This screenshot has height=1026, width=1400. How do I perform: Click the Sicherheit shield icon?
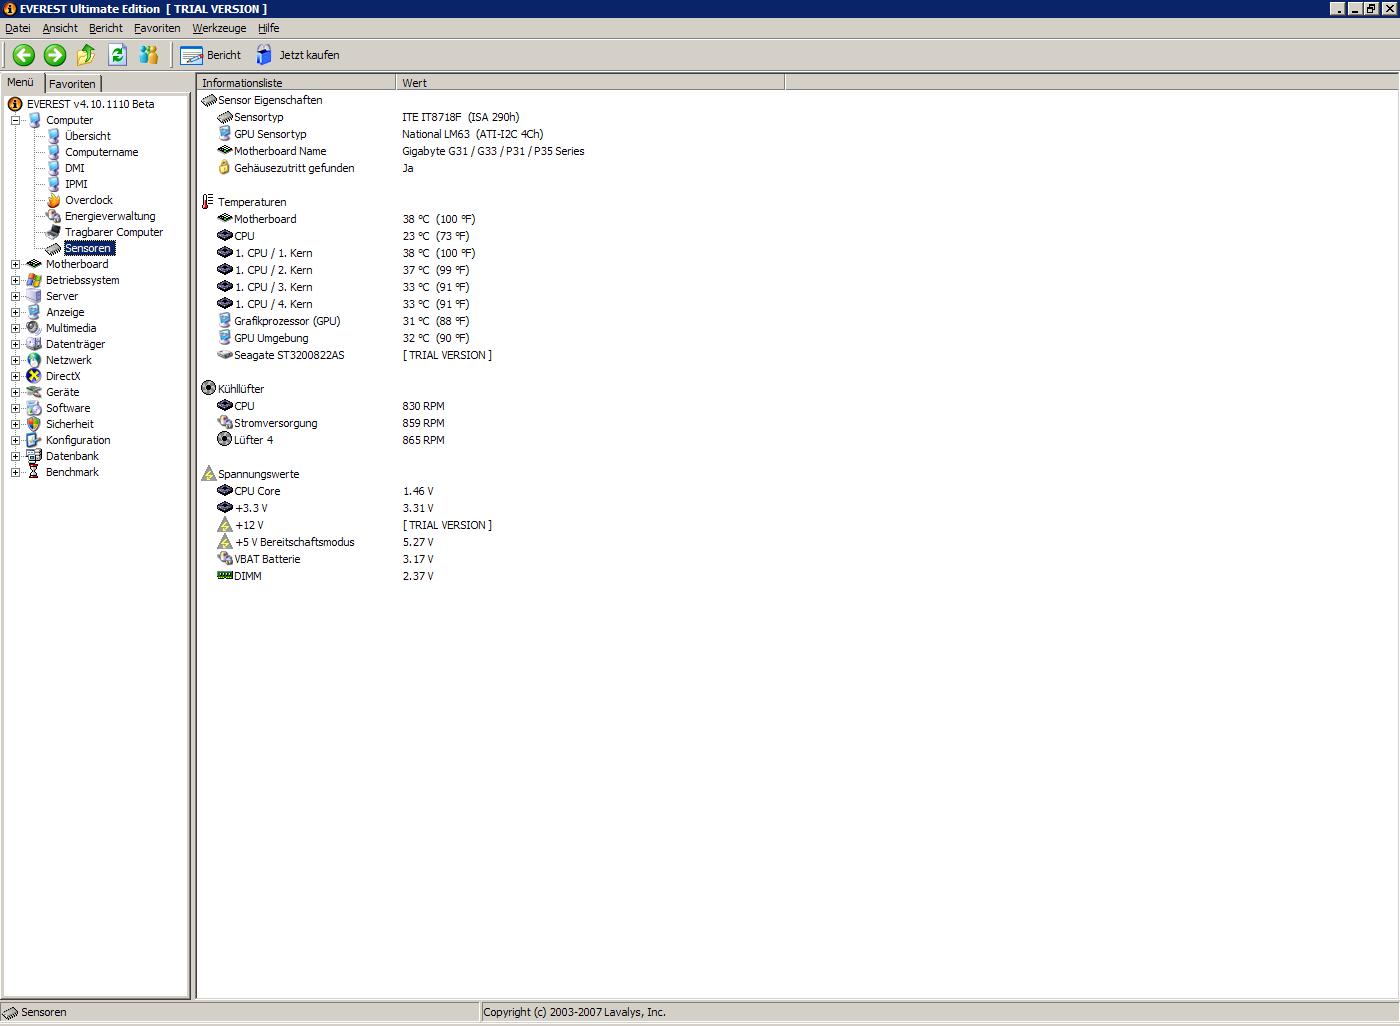click(x=34, y=424)
